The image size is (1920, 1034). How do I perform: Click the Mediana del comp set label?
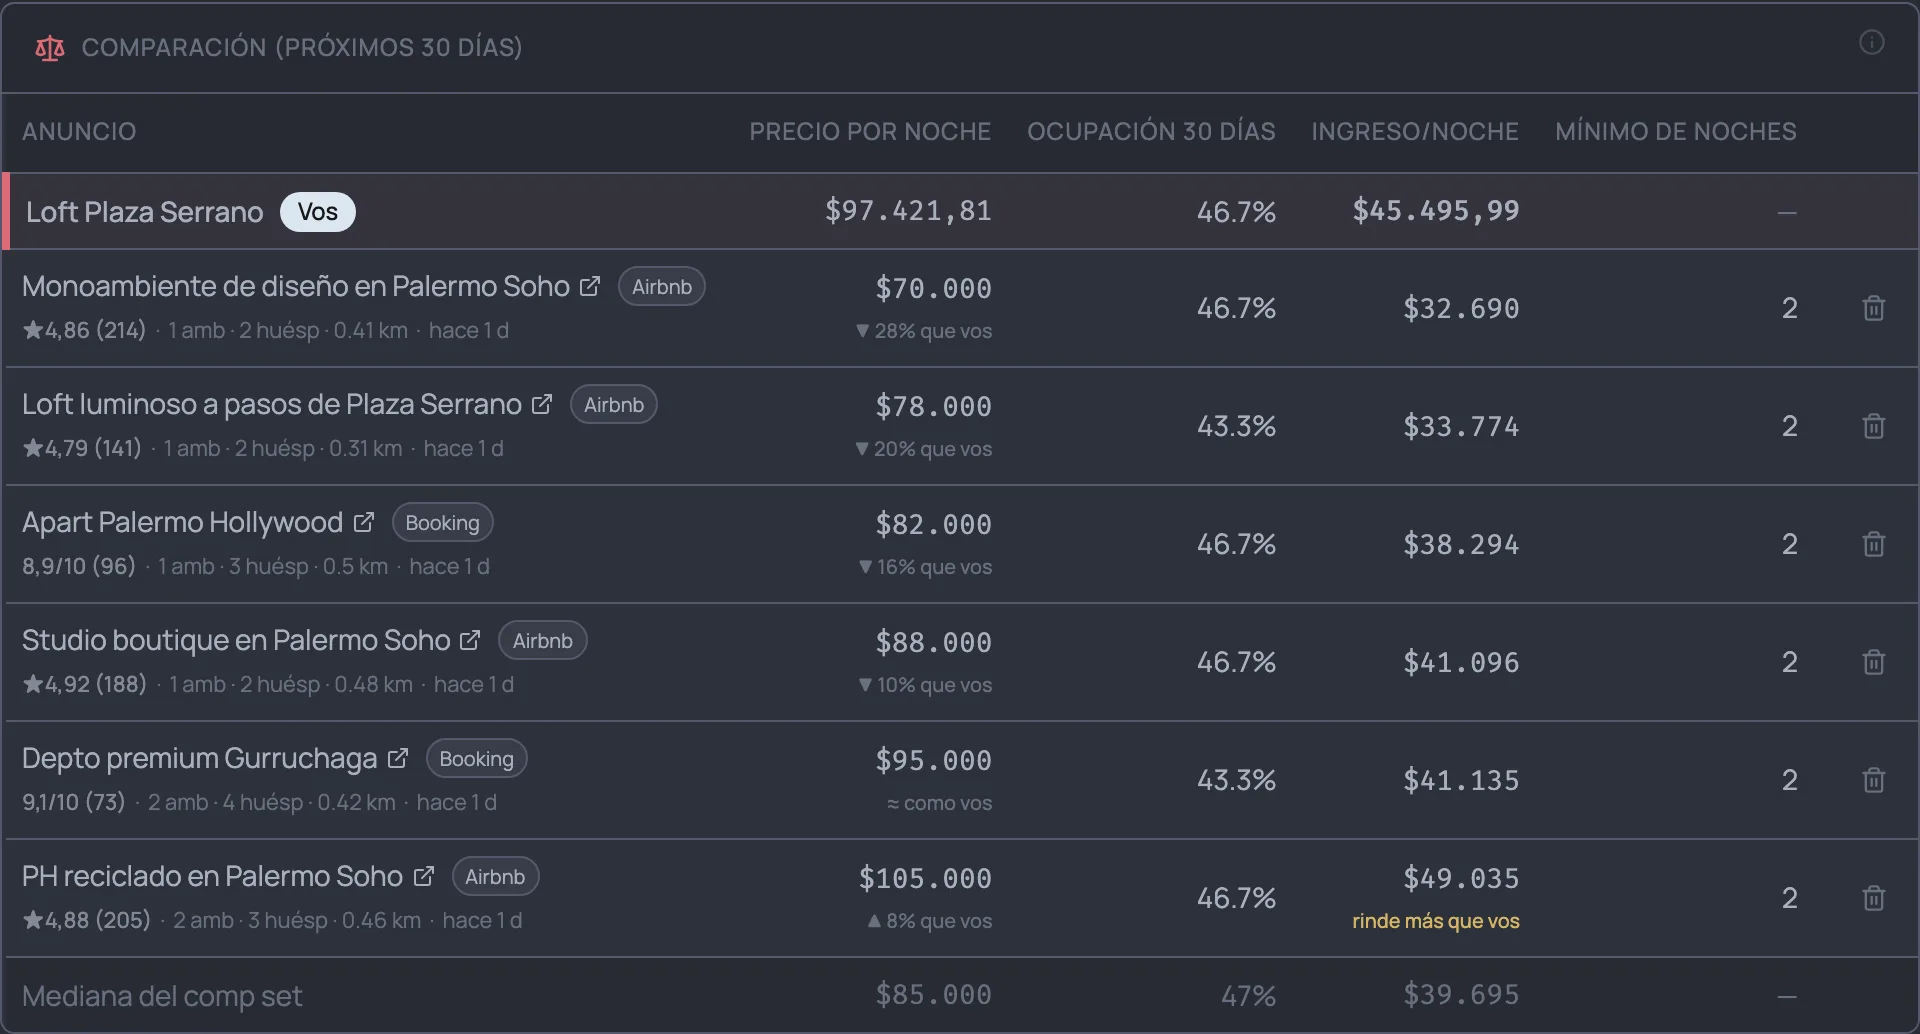coord(162,996)
